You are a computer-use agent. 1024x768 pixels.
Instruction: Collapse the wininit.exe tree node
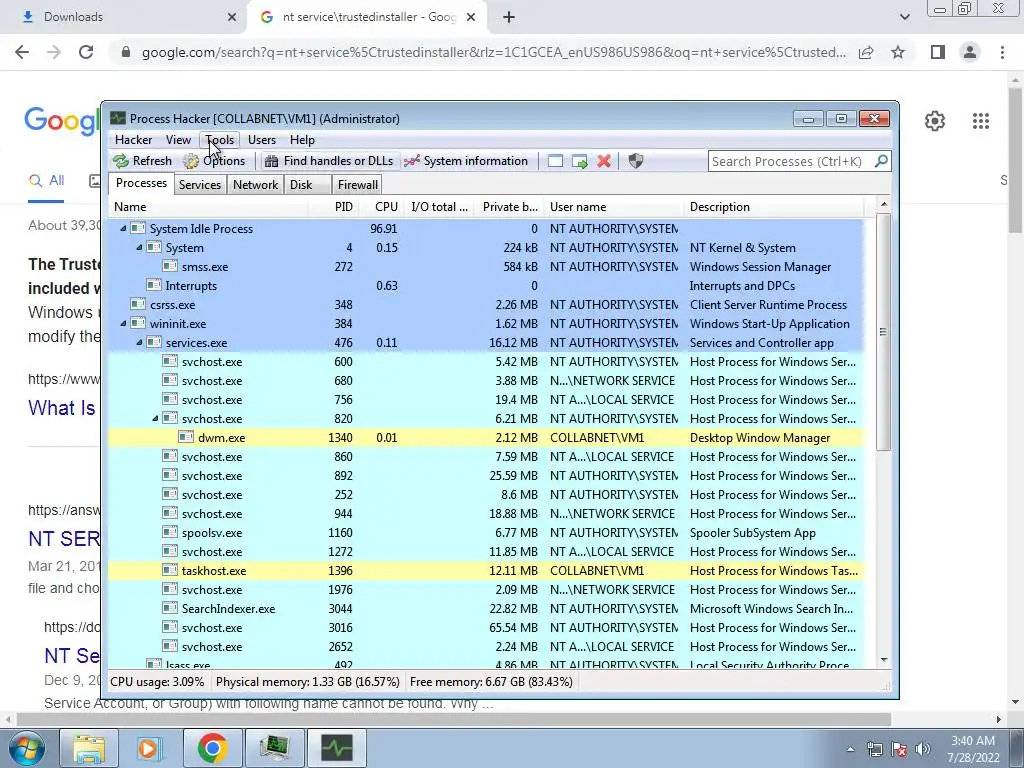tap(123, 323)
